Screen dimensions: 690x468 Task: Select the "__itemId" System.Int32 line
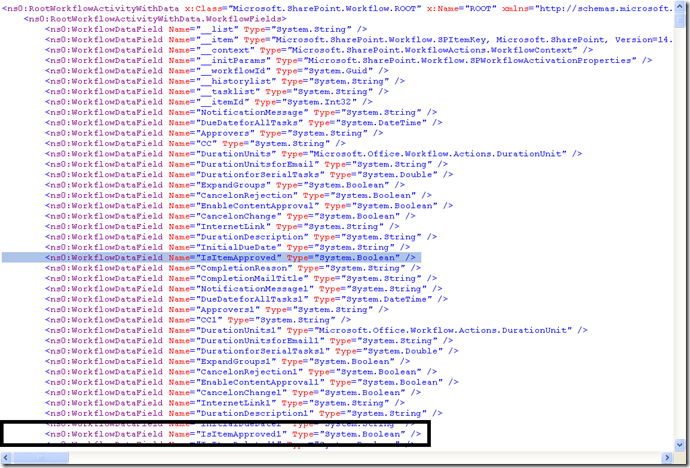tap(209, 102)
